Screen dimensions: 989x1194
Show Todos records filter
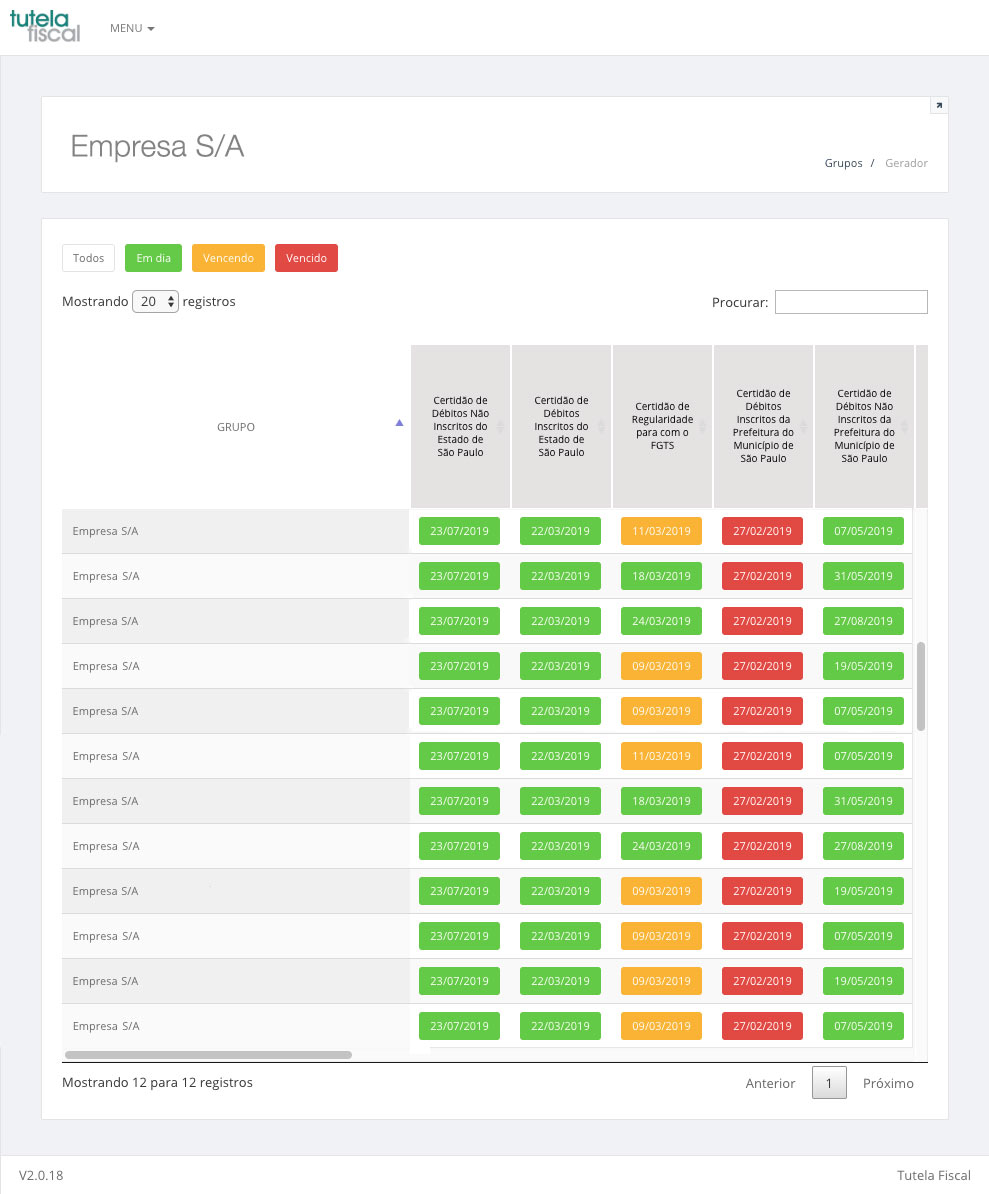click(88, 258)
